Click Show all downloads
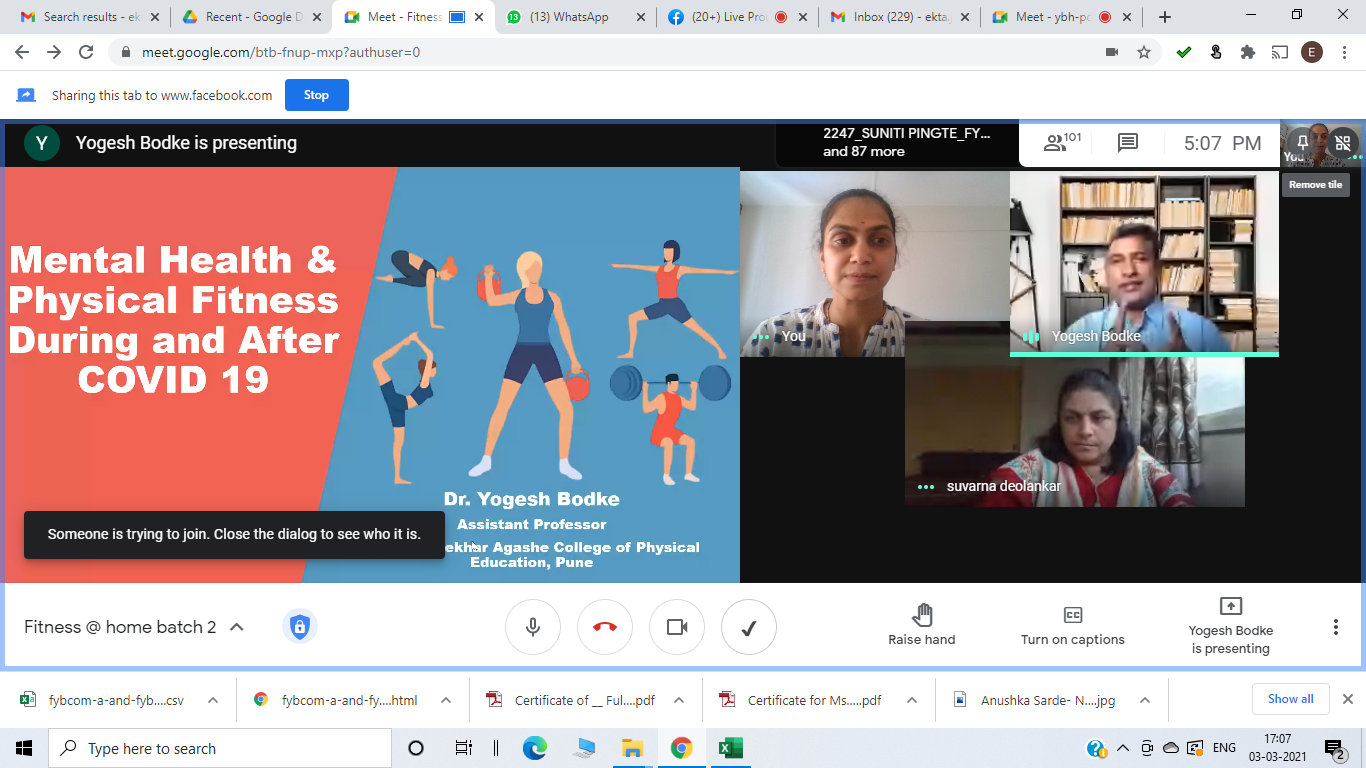1366x768 pixels. (1290, 698)
